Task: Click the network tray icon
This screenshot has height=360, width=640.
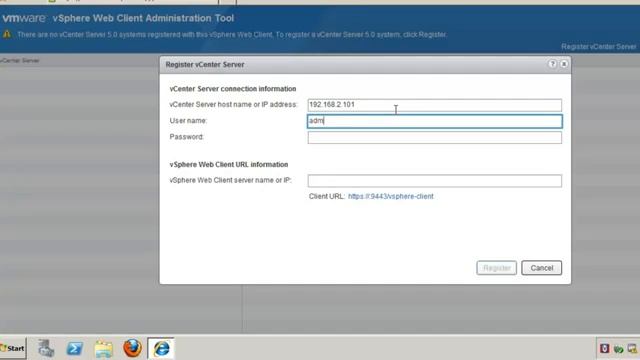Action: pyautogui.click(x=632, y=349)
